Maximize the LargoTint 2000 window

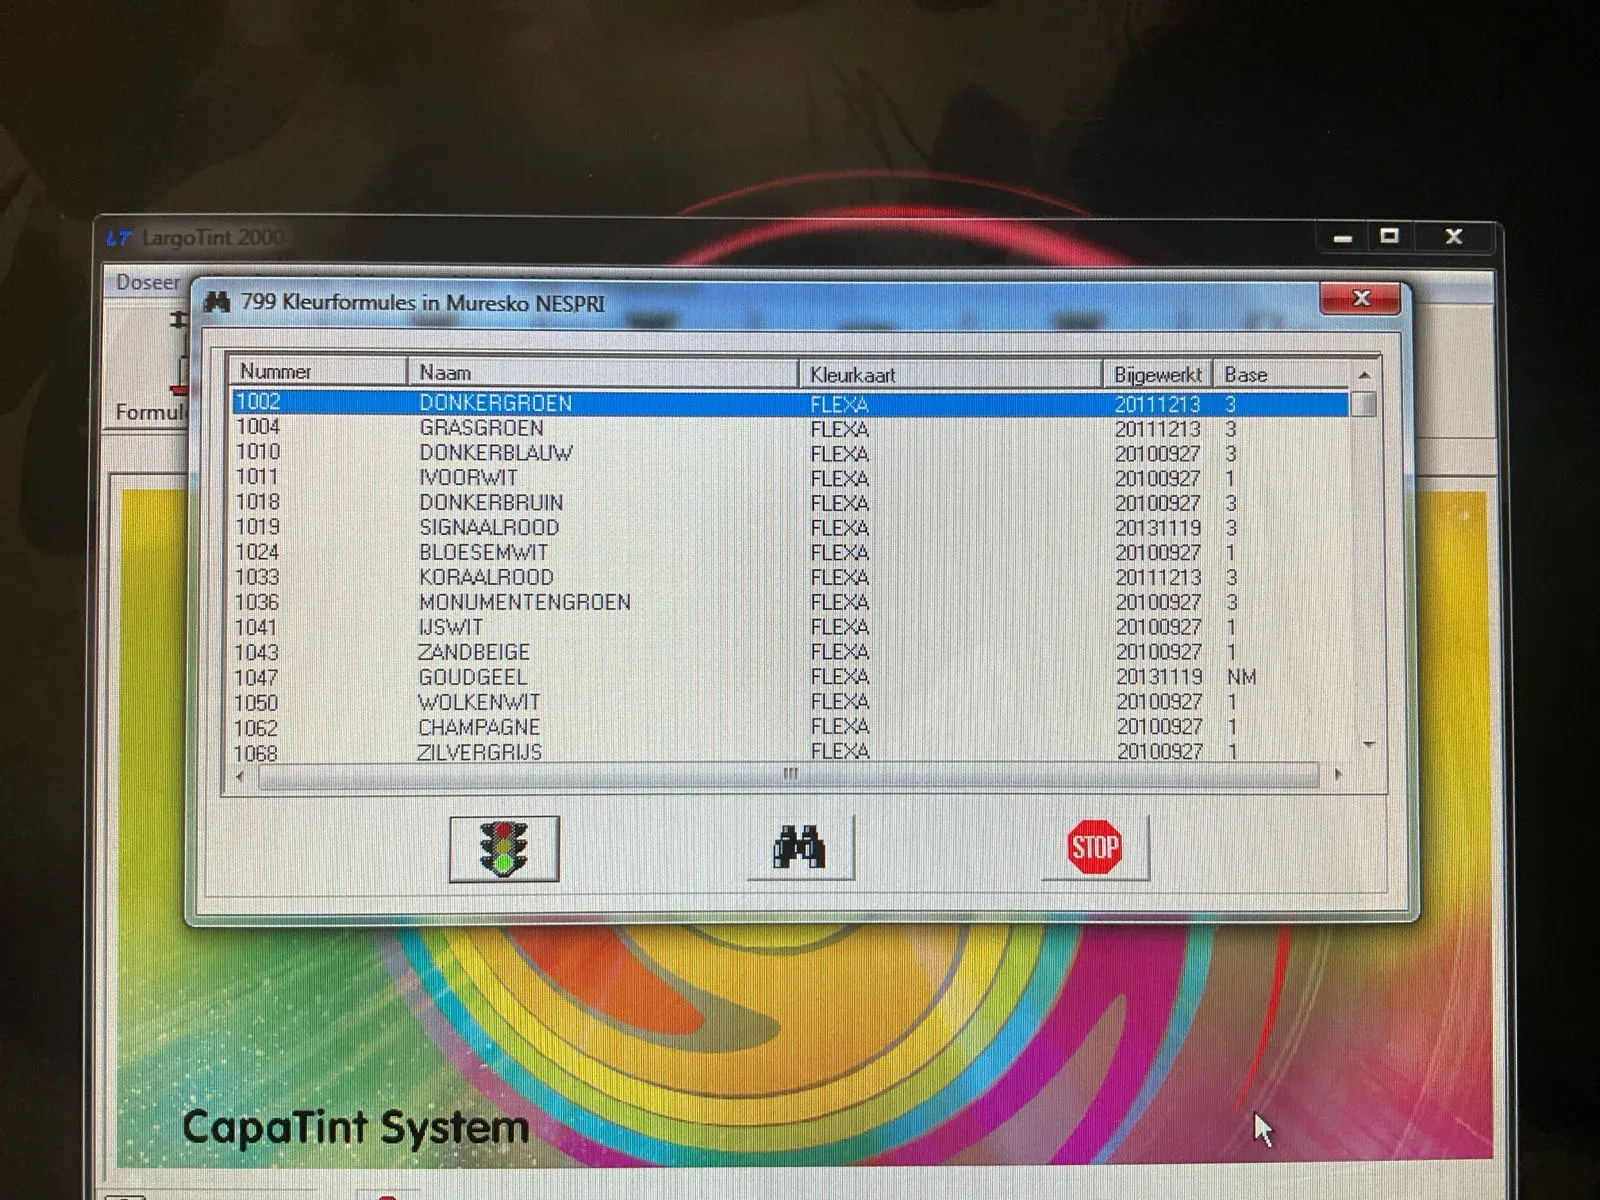click(x=1389, y=237)
